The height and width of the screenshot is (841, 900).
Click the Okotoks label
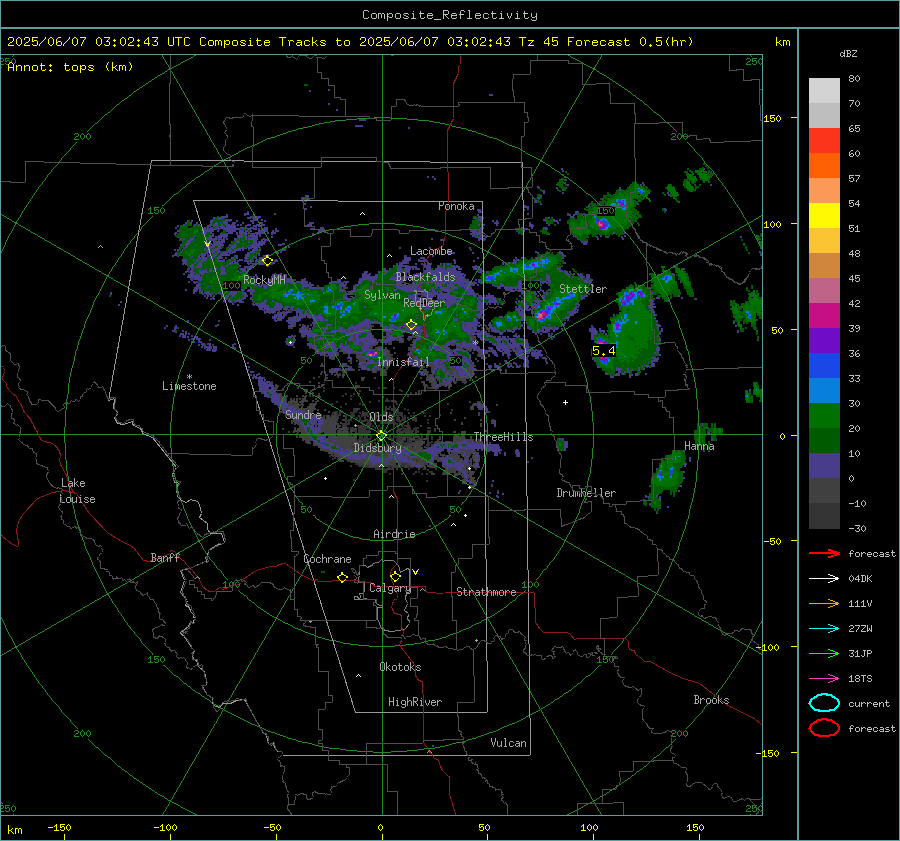400,667
